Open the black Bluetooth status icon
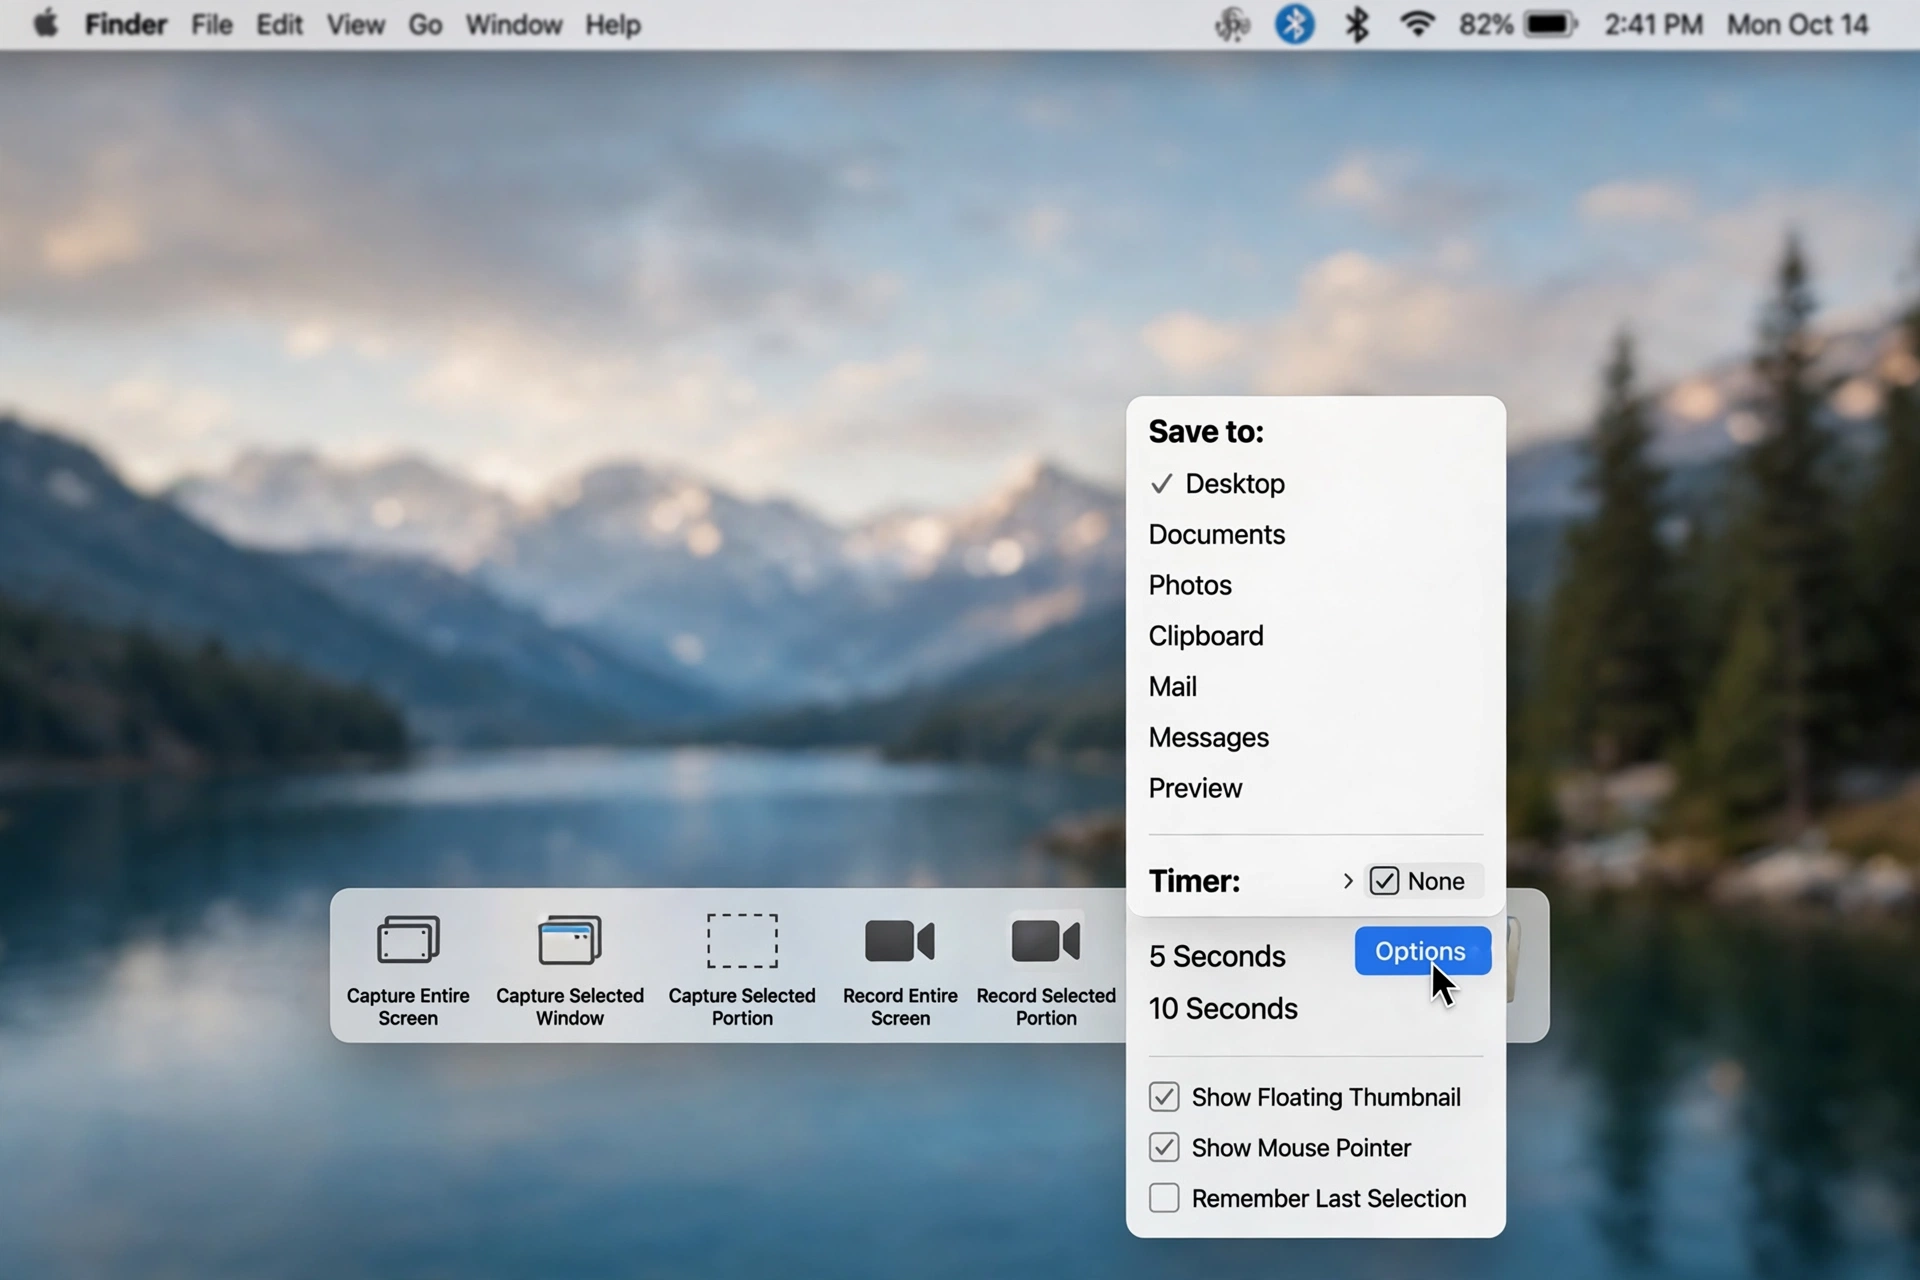 pyautogui.click(x=1357, y=24)
